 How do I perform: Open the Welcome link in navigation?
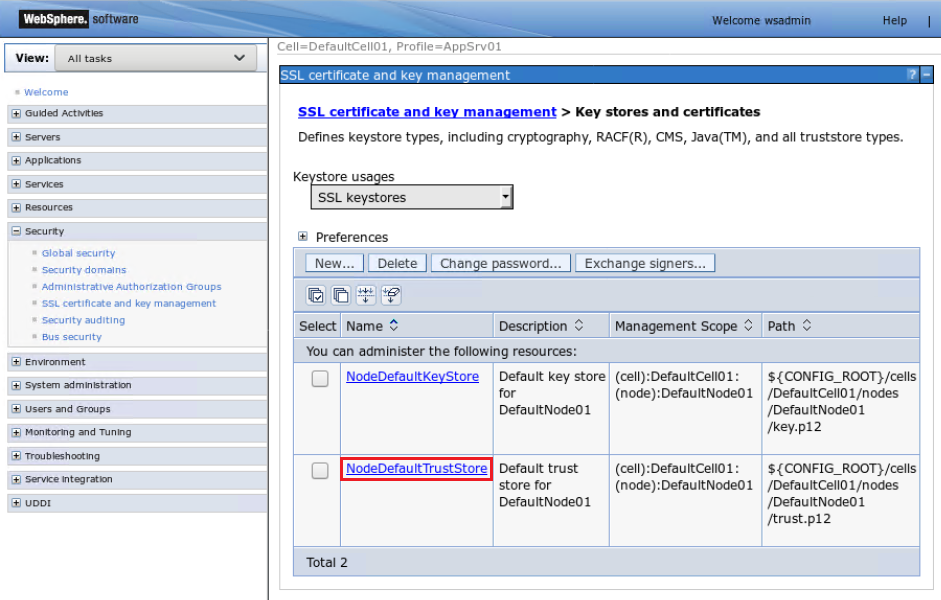(46, 92)
